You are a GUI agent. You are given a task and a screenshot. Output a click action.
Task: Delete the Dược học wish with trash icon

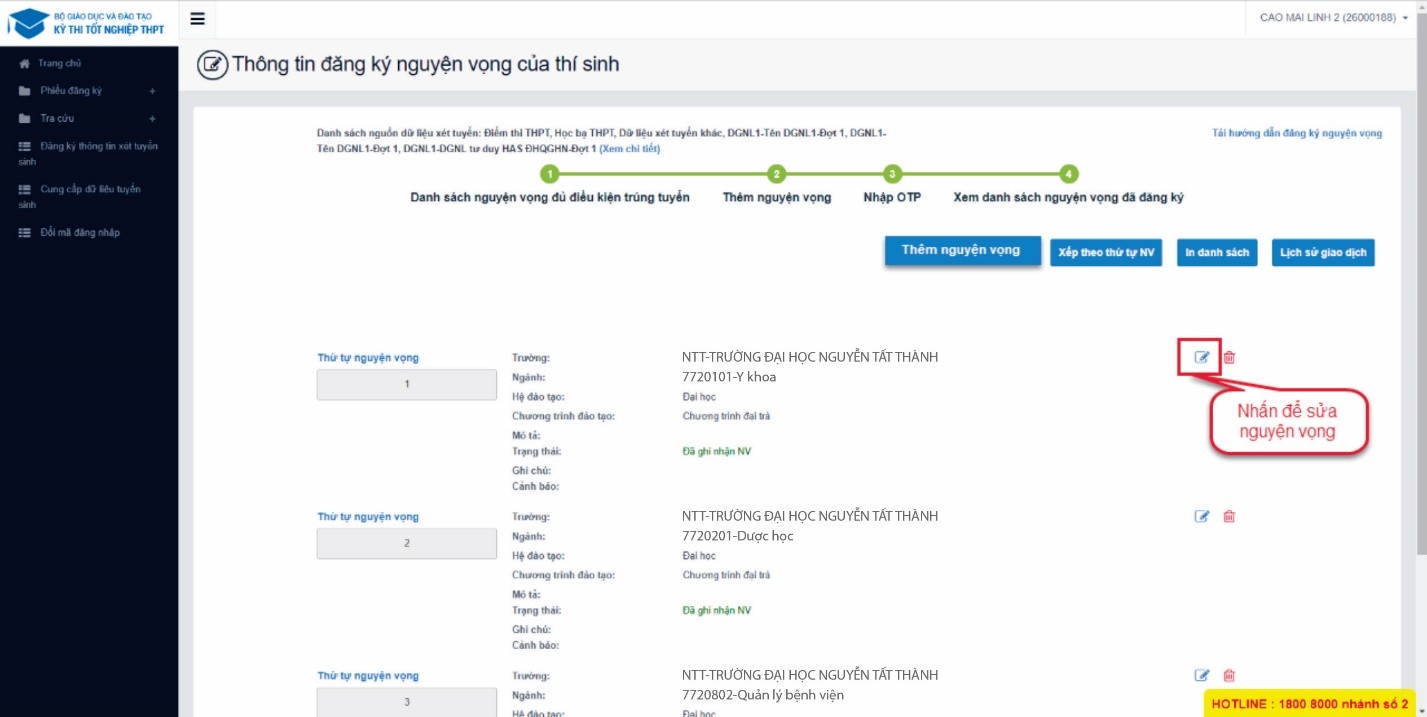click(x=1229, y=516)
